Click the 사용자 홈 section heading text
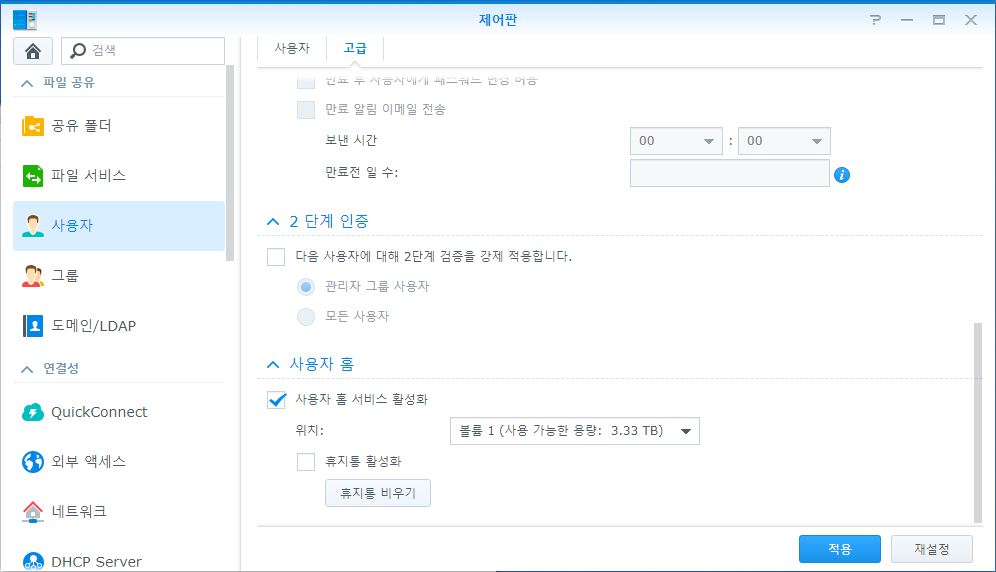Image resolution: width=996 pixels, height=572 pixels. pyautogui.click(x=321, y=364)
